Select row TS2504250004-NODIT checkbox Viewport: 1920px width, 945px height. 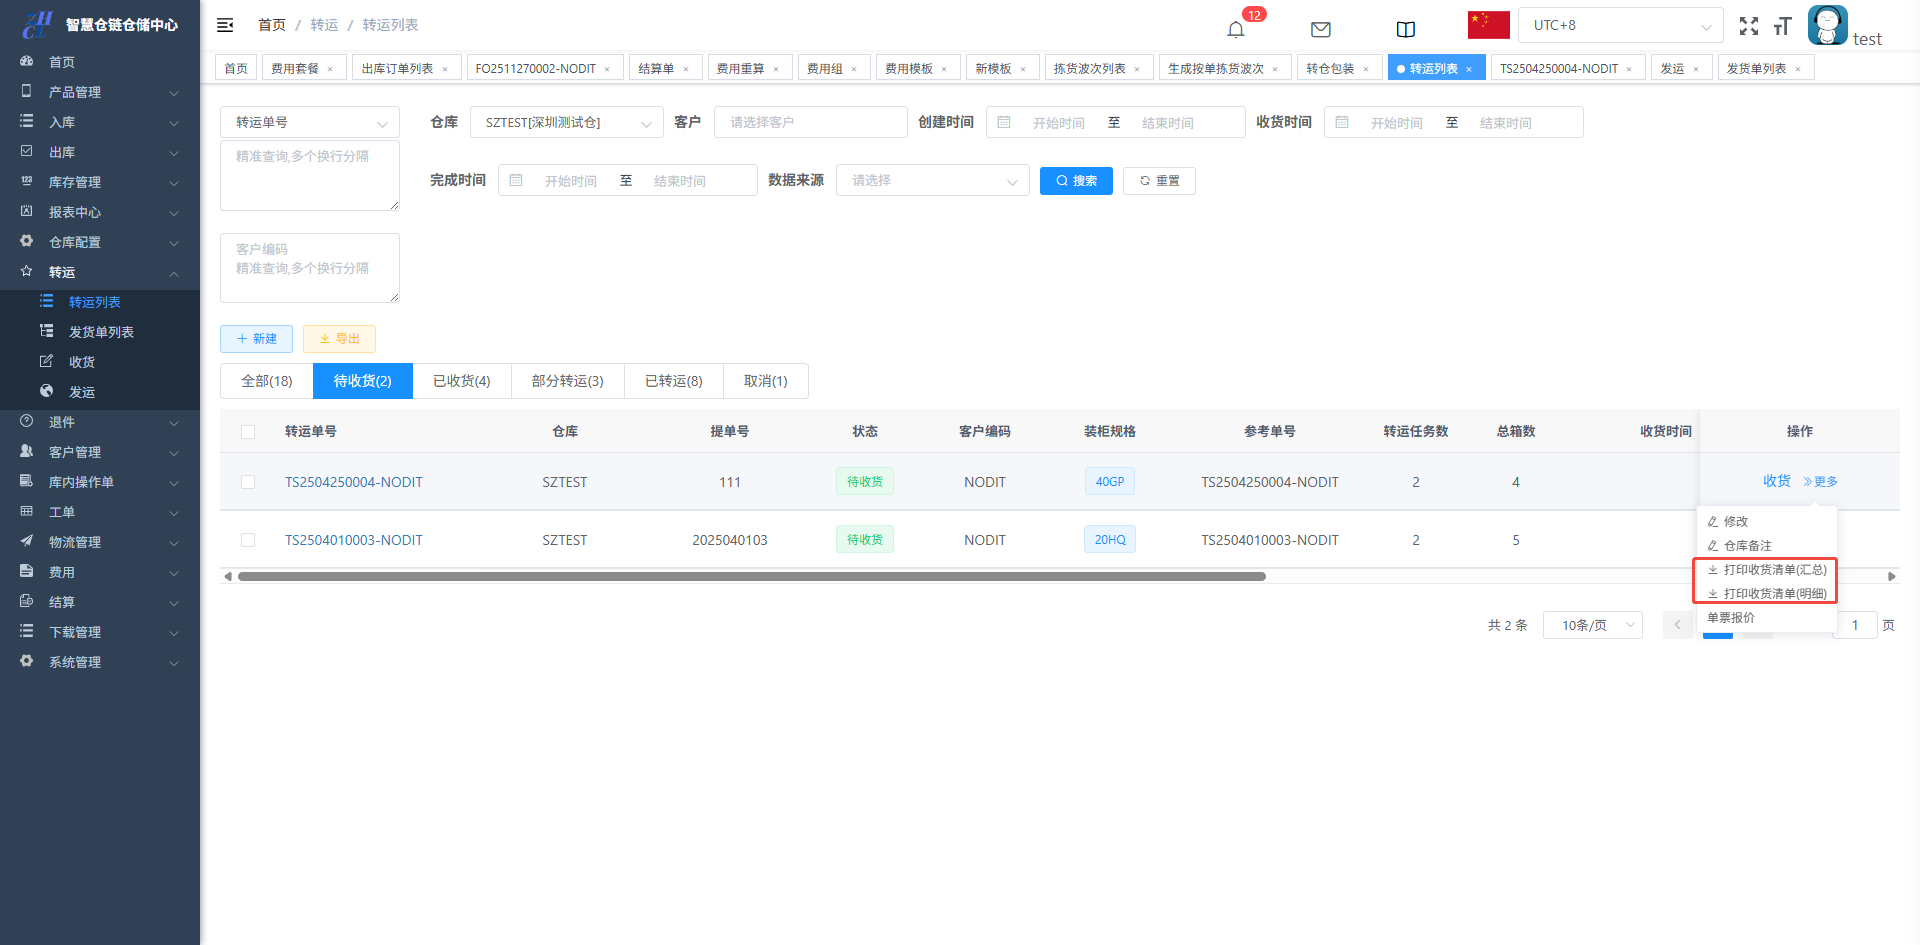click(248, 482)
